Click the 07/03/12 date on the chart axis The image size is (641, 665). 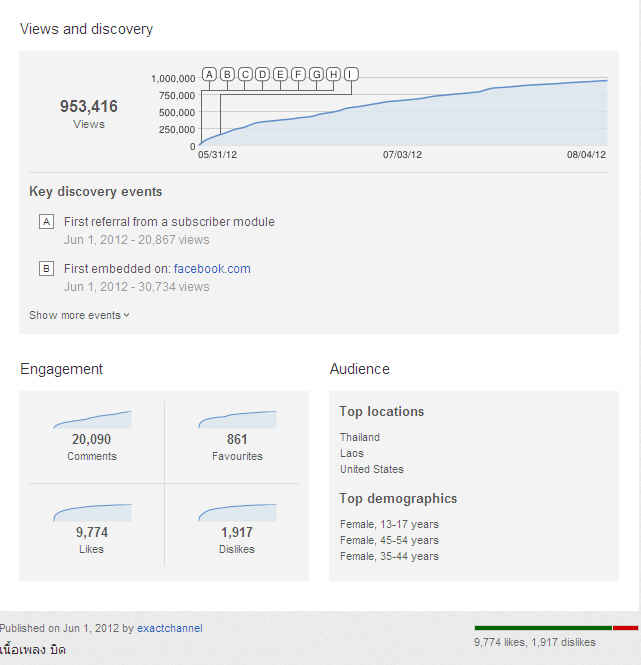point(403,154)
